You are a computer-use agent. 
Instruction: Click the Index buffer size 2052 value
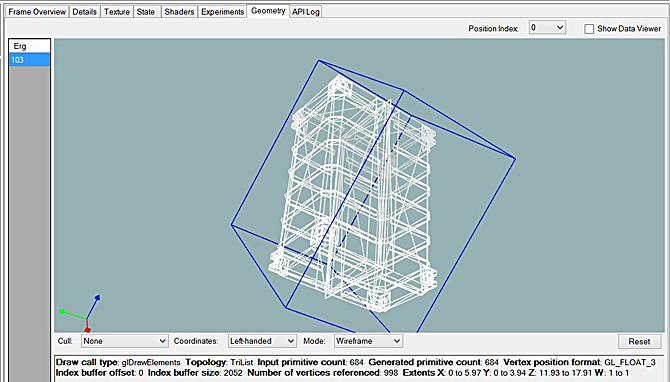pyautogui.click(x=232, y=373)
